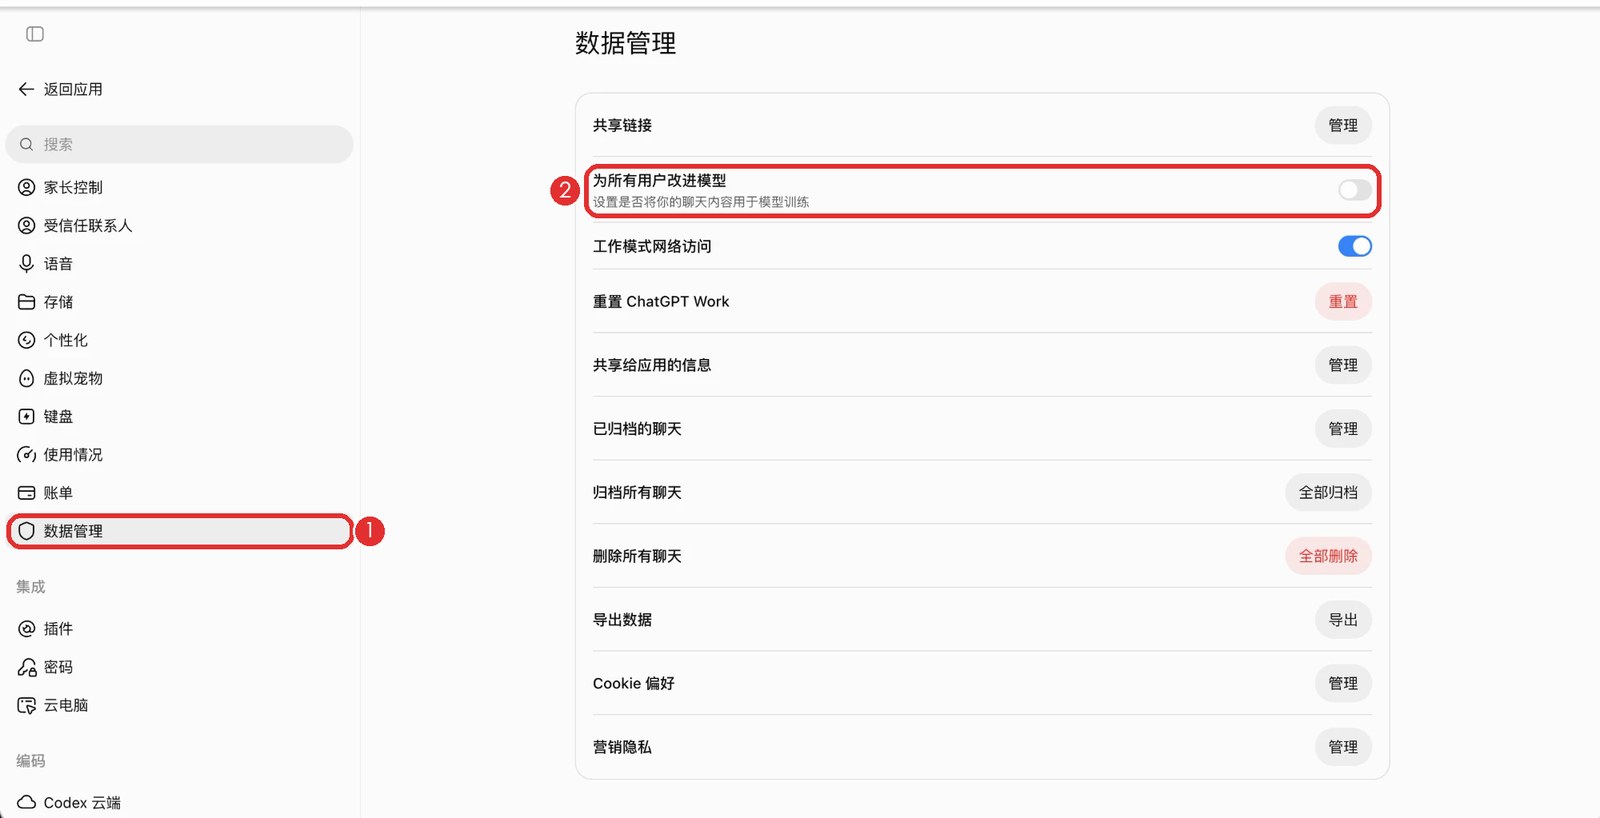Screen dimensions: 1600x818
Task: Click the 全部归档 button
Action: pyautogui.click(x=1328, y=492)
